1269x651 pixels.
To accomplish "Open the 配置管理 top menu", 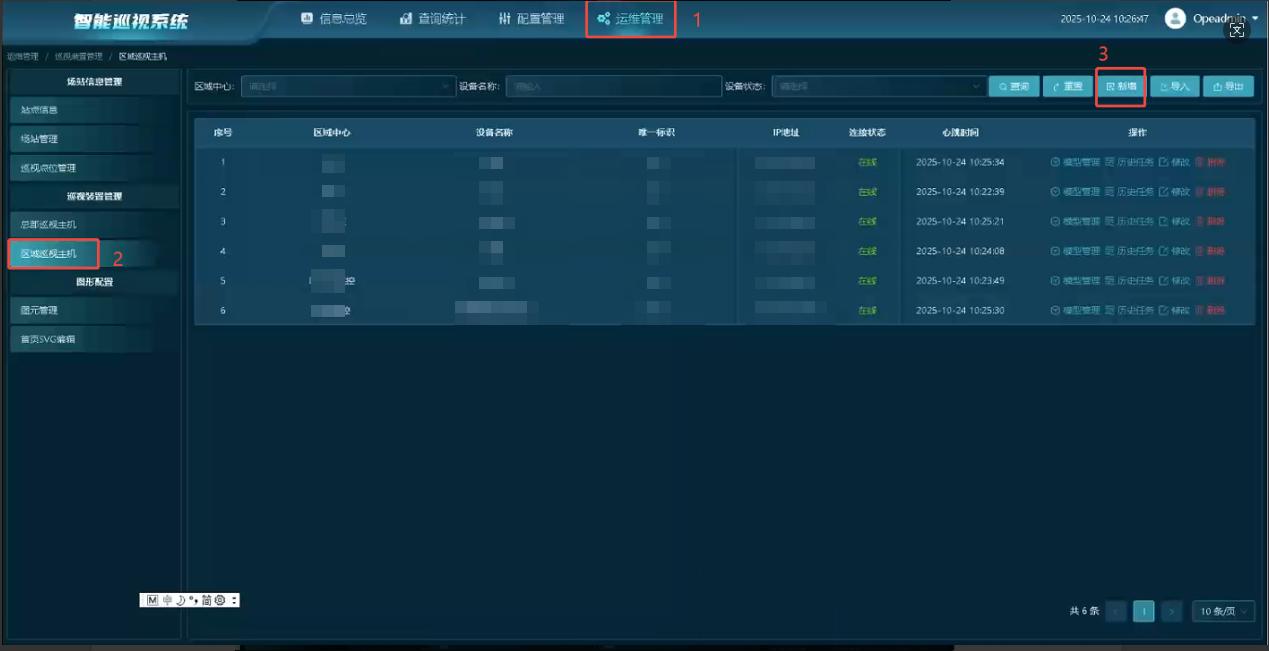I will [531, 19].
